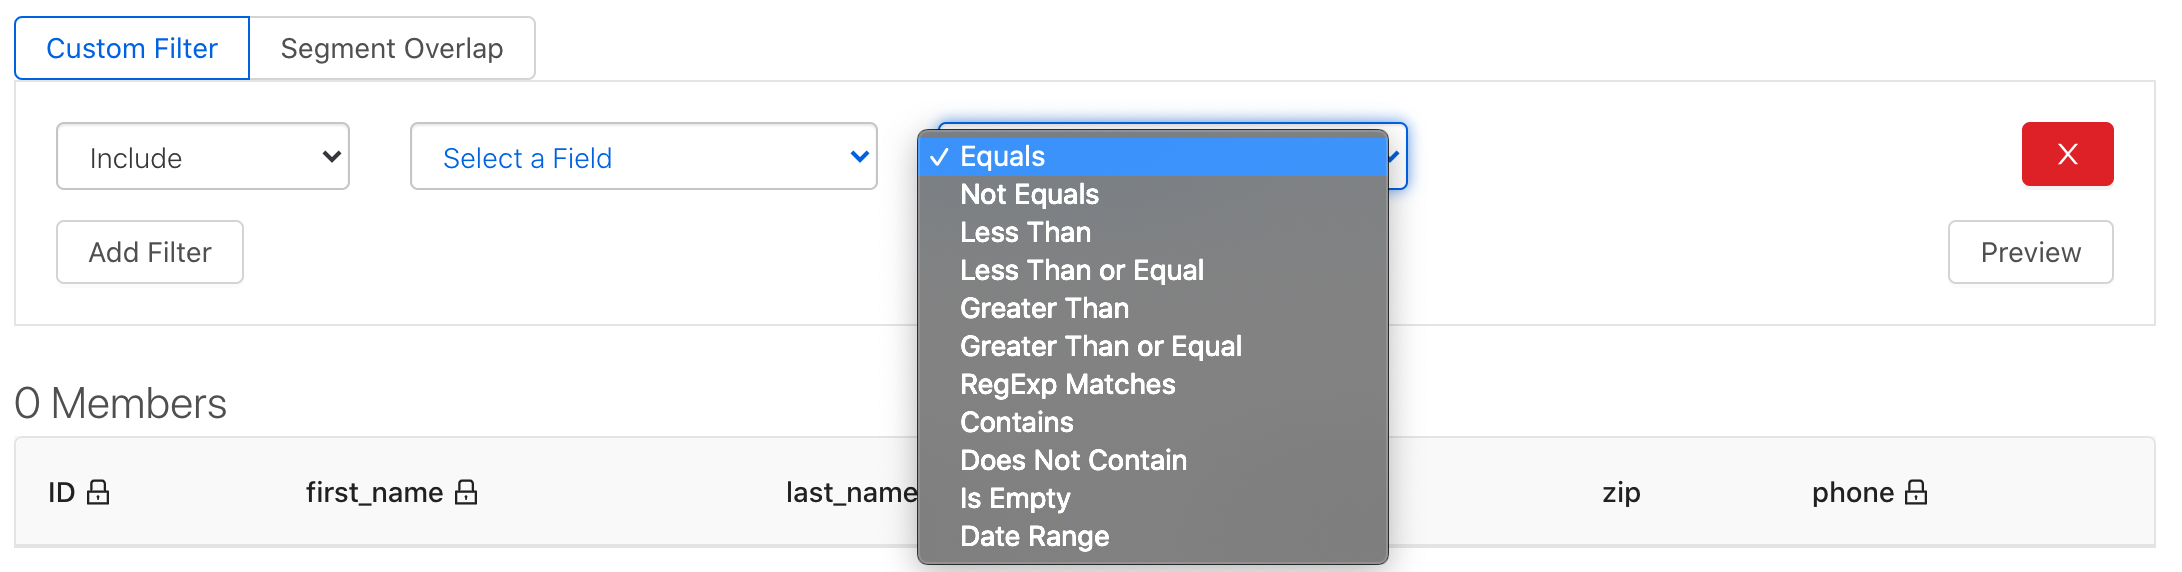Switch to the Segment Overlap tab
The image size is (2182, 572).
392,48
